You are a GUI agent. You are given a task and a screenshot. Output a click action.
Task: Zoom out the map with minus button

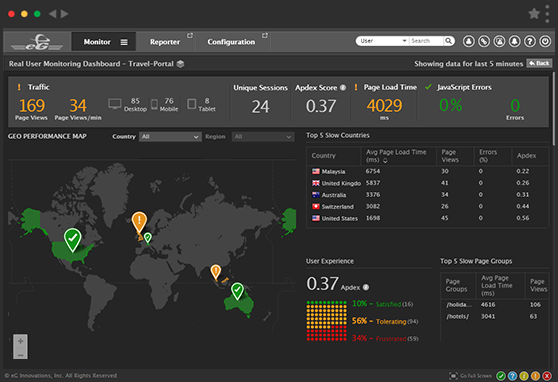click(x=20, y=355)
